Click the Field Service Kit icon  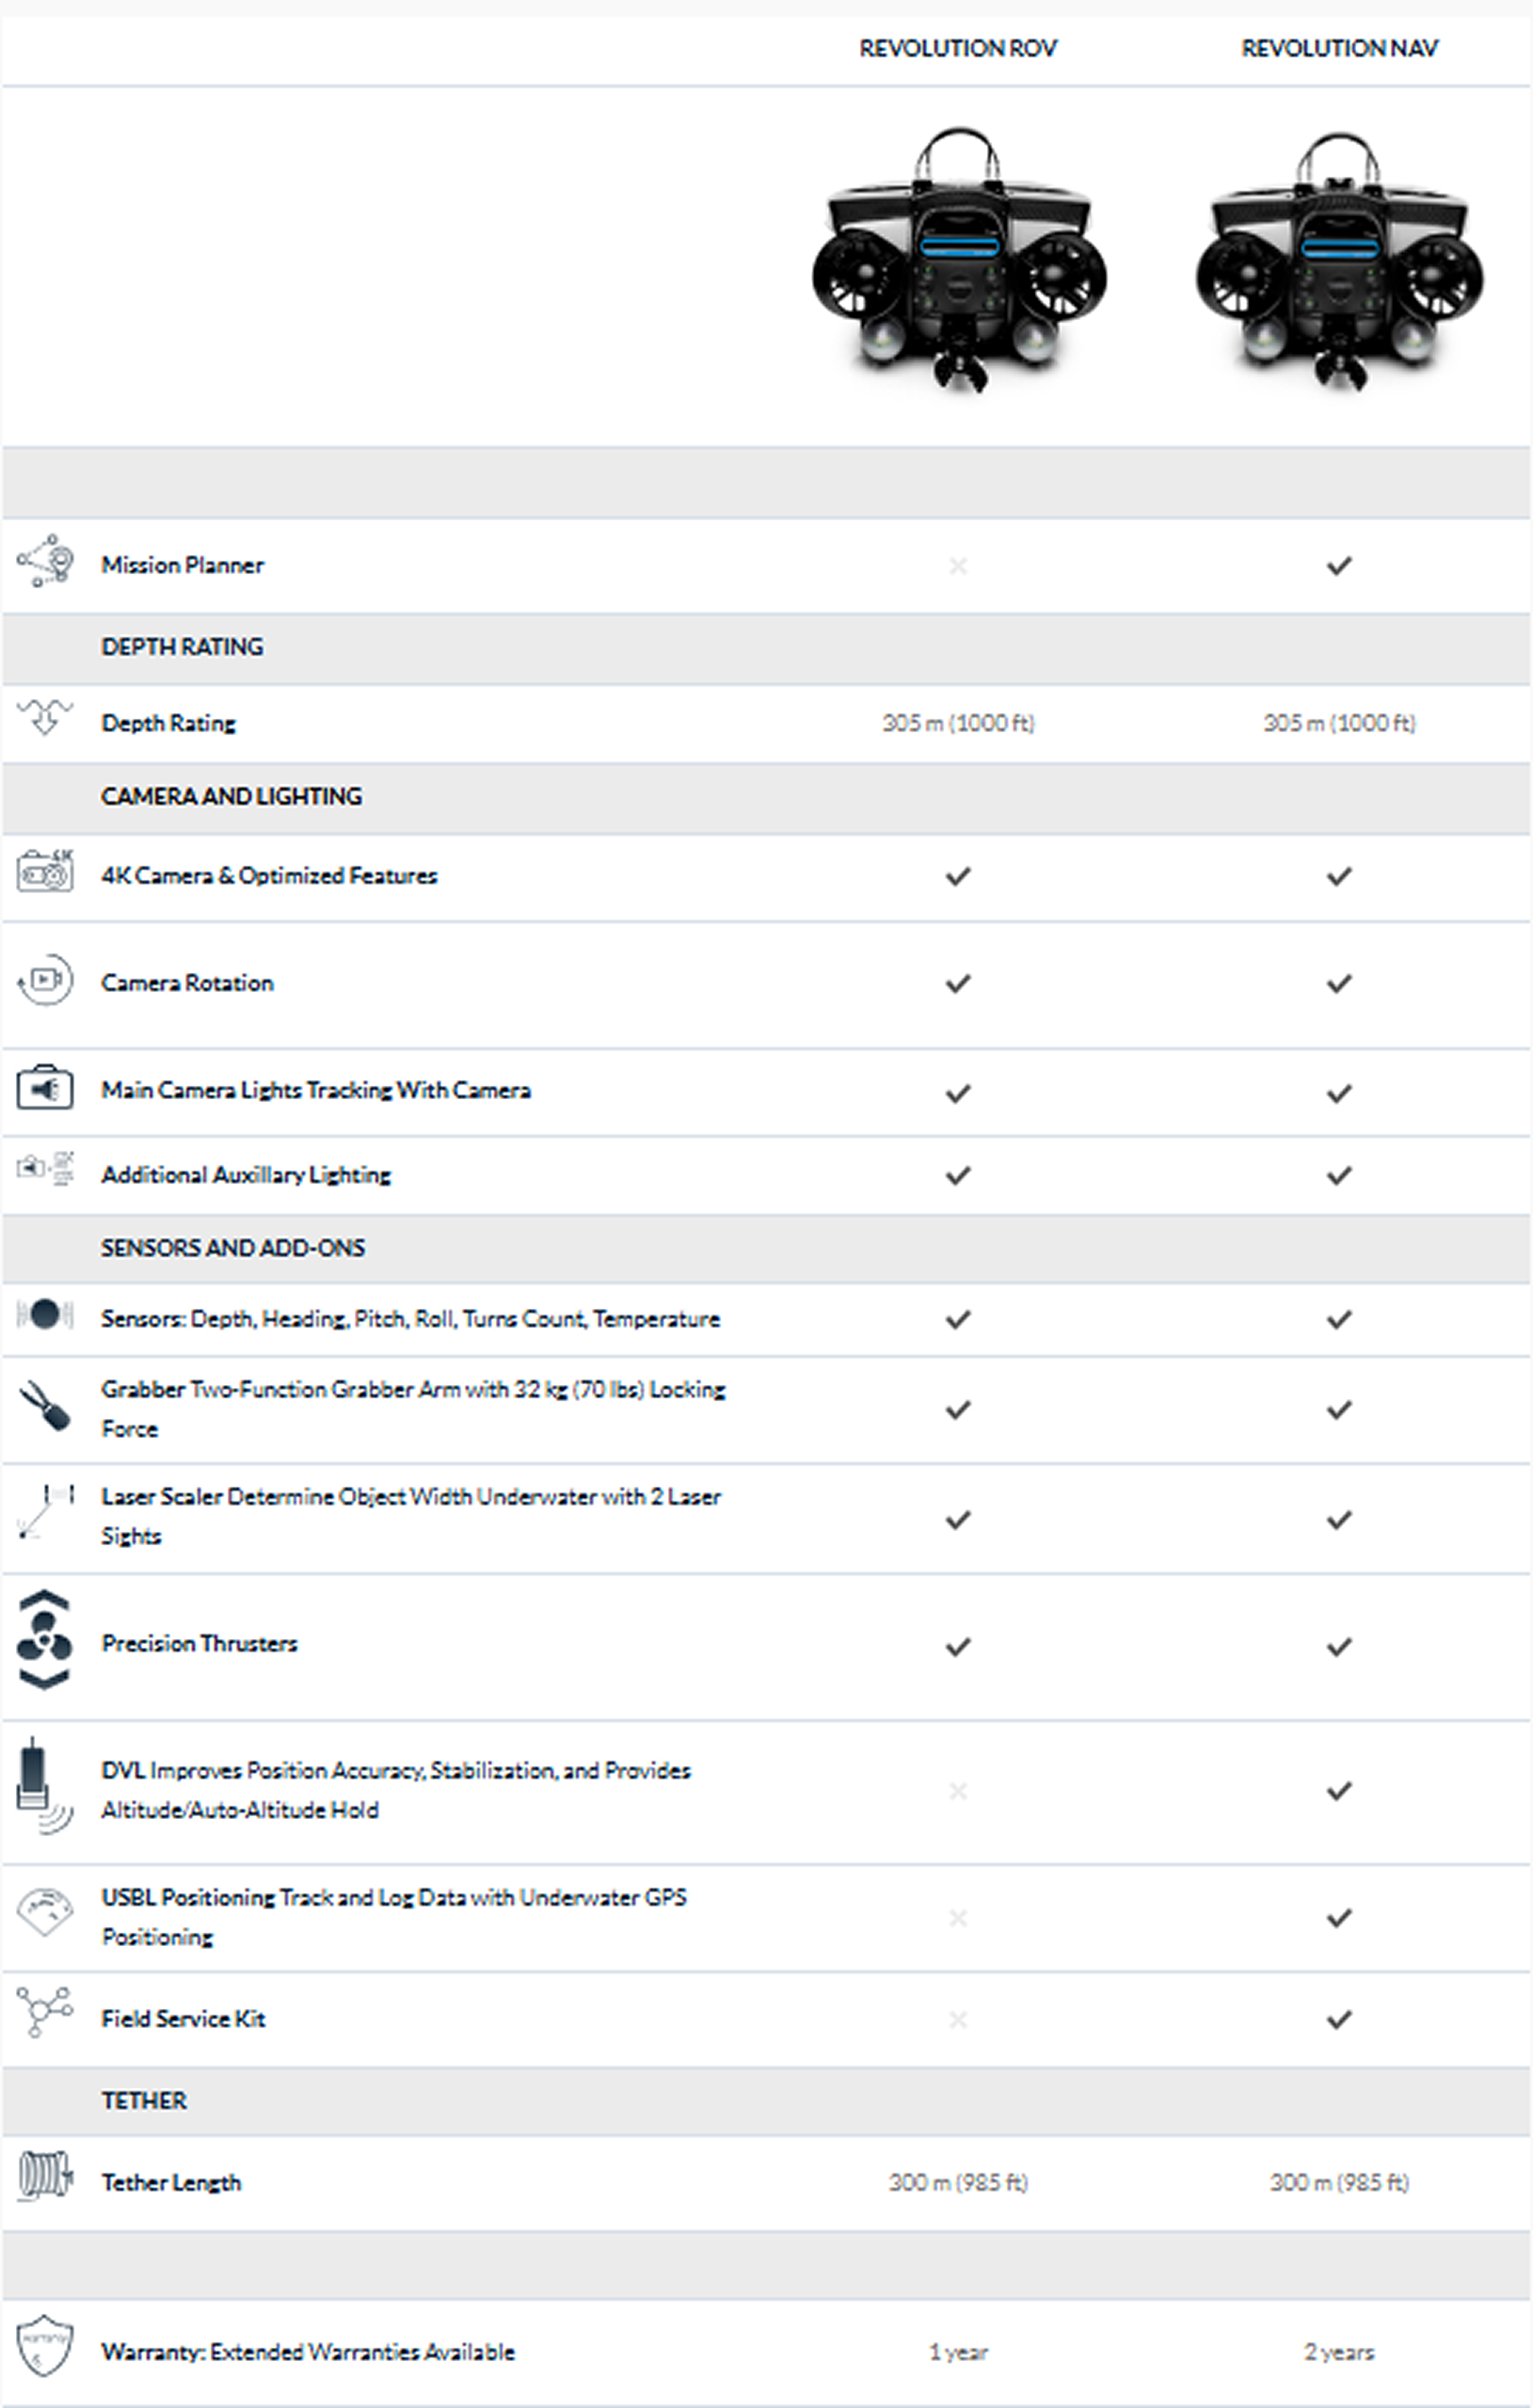(x=45, y=2012)
